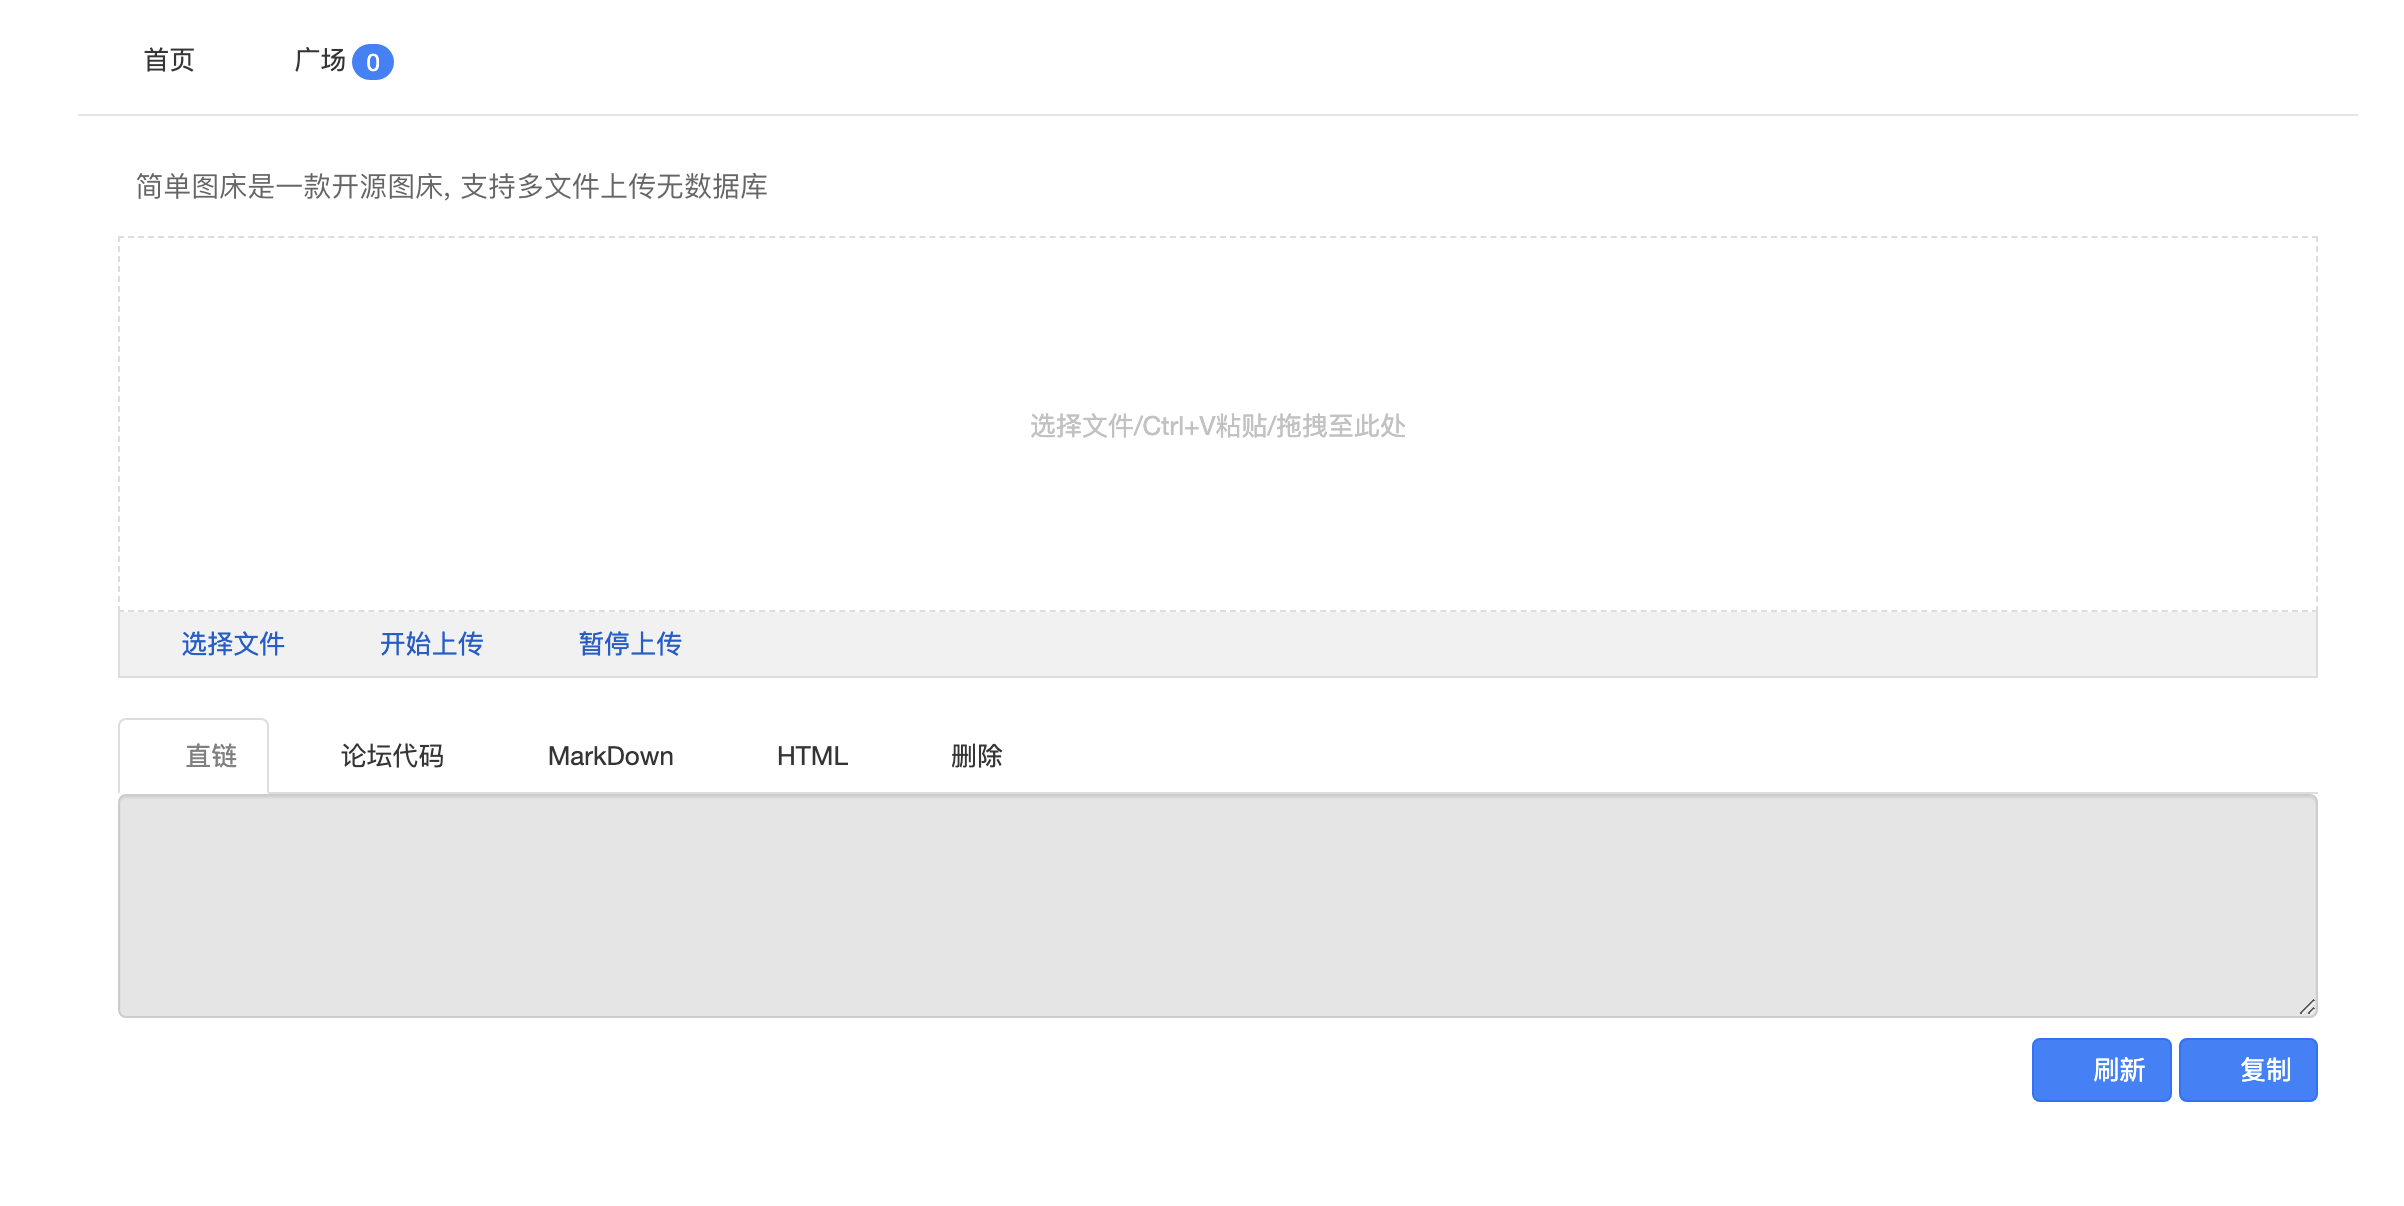The image size is (2404, 1206).
Task: Switch to the 删除 tab
Action: tap(976, 756)
